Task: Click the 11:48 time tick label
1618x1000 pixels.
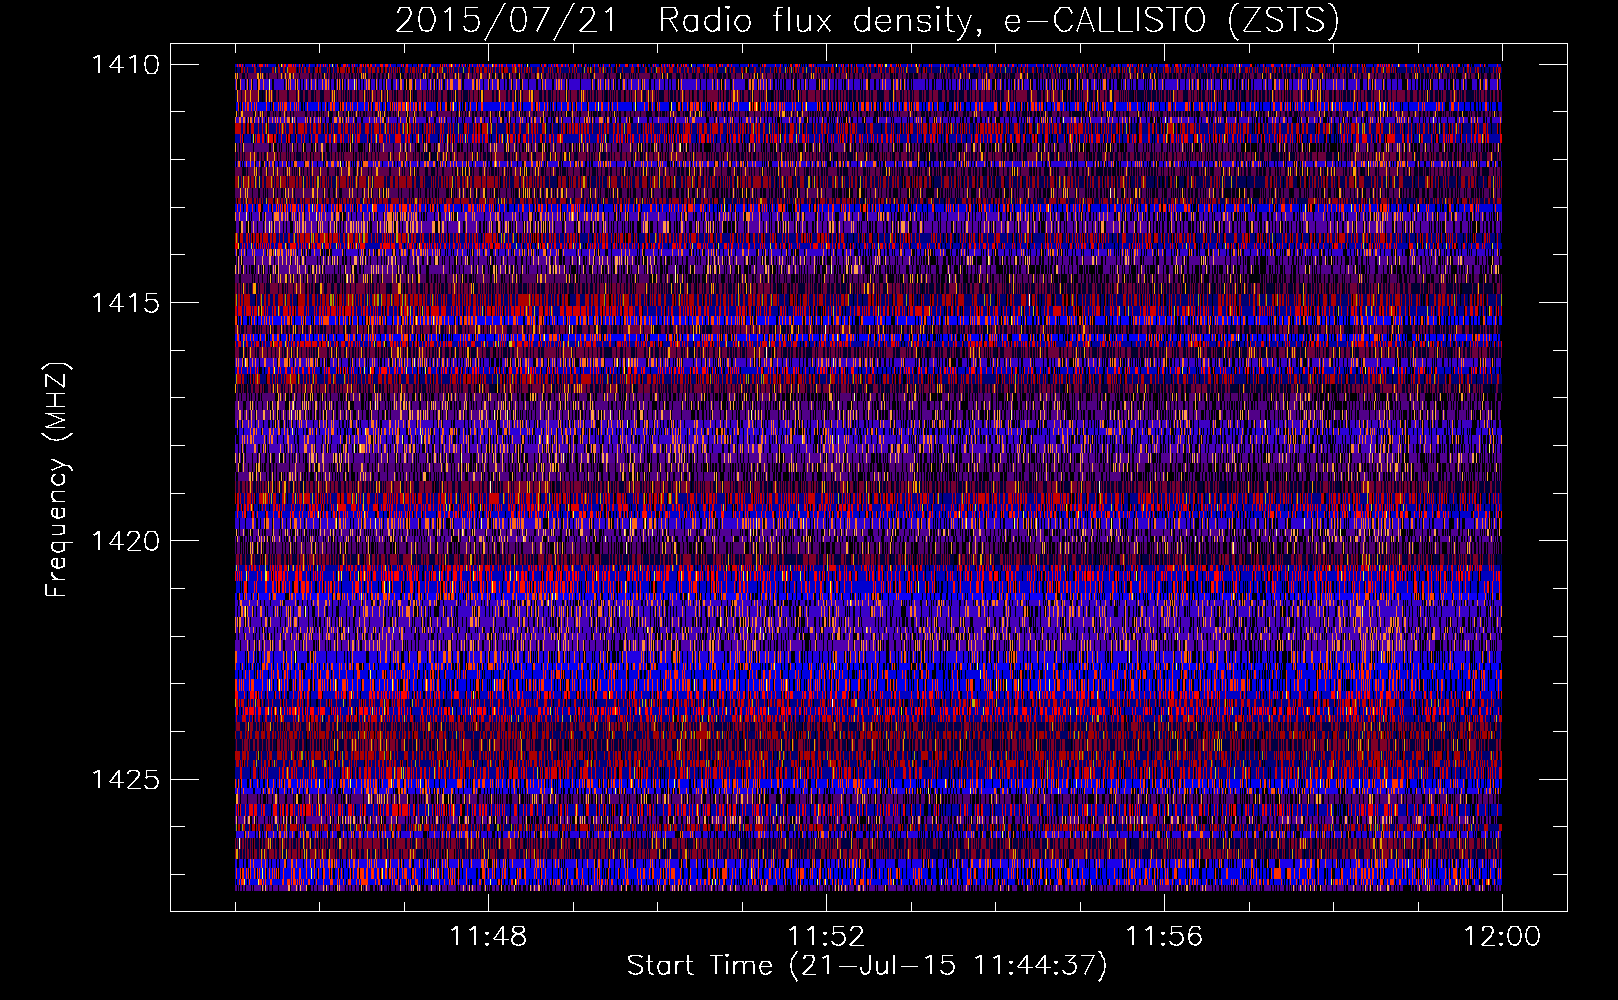Action: coord(488,937)
